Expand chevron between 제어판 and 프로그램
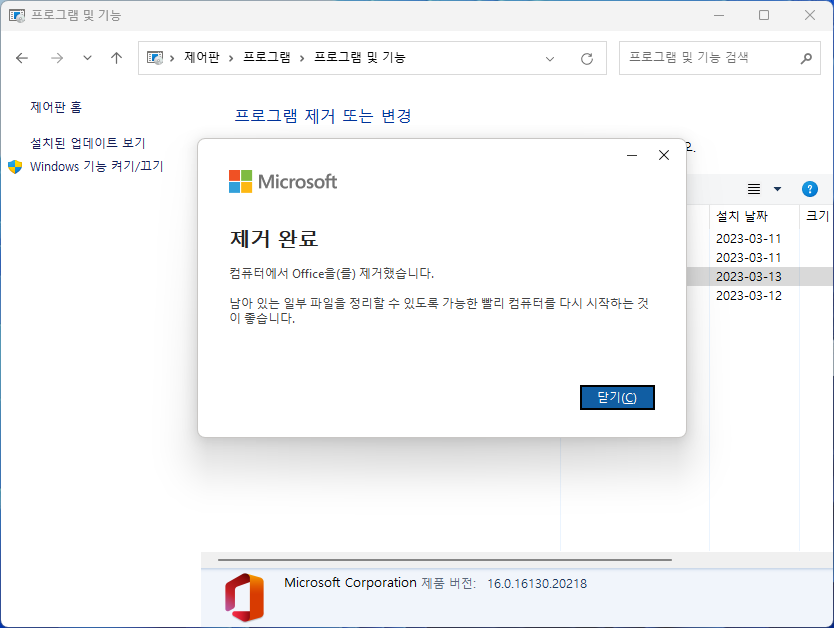 (x=231, y=58)
